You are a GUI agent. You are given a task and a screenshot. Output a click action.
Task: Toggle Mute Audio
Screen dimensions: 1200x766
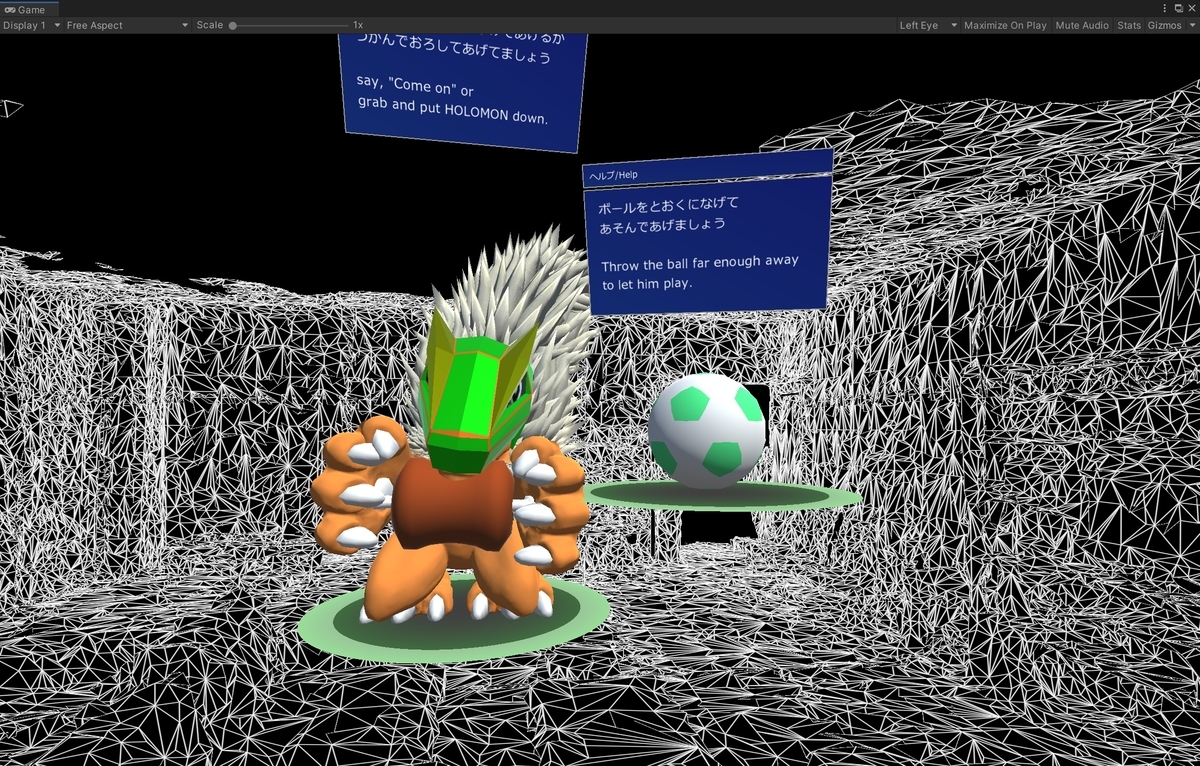[x=1082, y=25]
